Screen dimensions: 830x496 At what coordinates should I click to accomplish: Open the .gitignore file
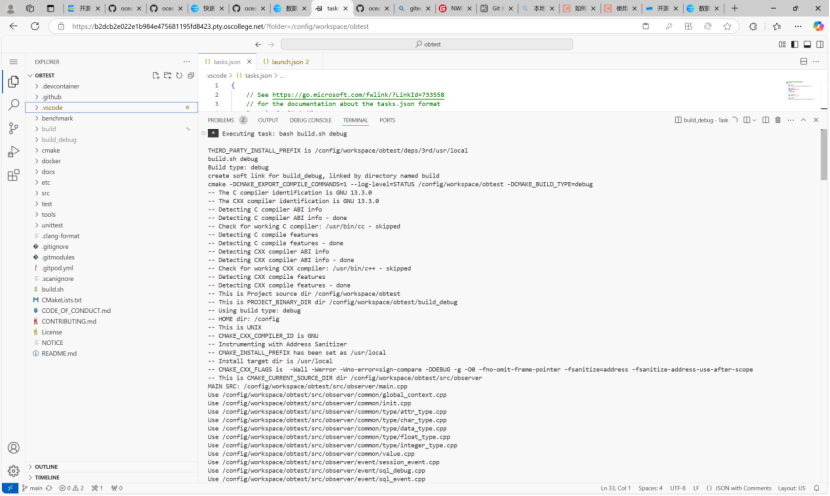111,247
